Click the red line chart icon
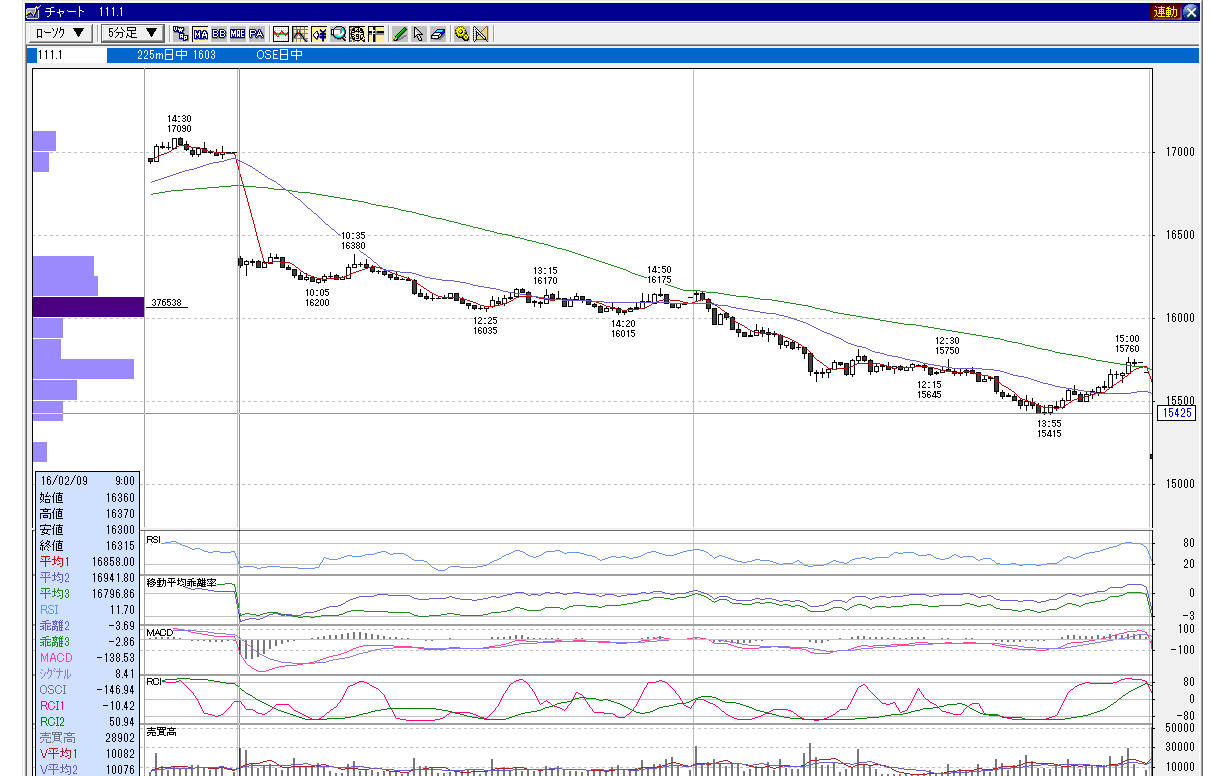Image resolution: width=1225 pixels, height=776 pixels. (282, 34)
